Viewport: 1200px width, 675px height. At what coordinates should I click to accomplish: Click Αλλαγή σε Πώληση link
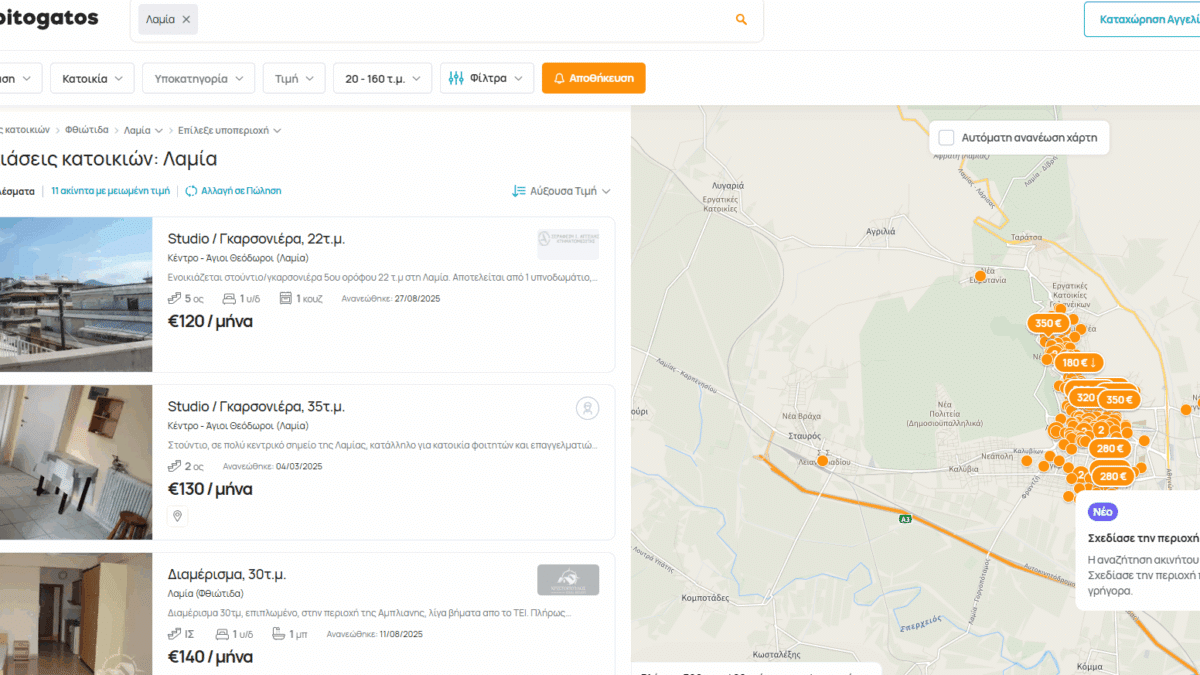click(233, 190)
